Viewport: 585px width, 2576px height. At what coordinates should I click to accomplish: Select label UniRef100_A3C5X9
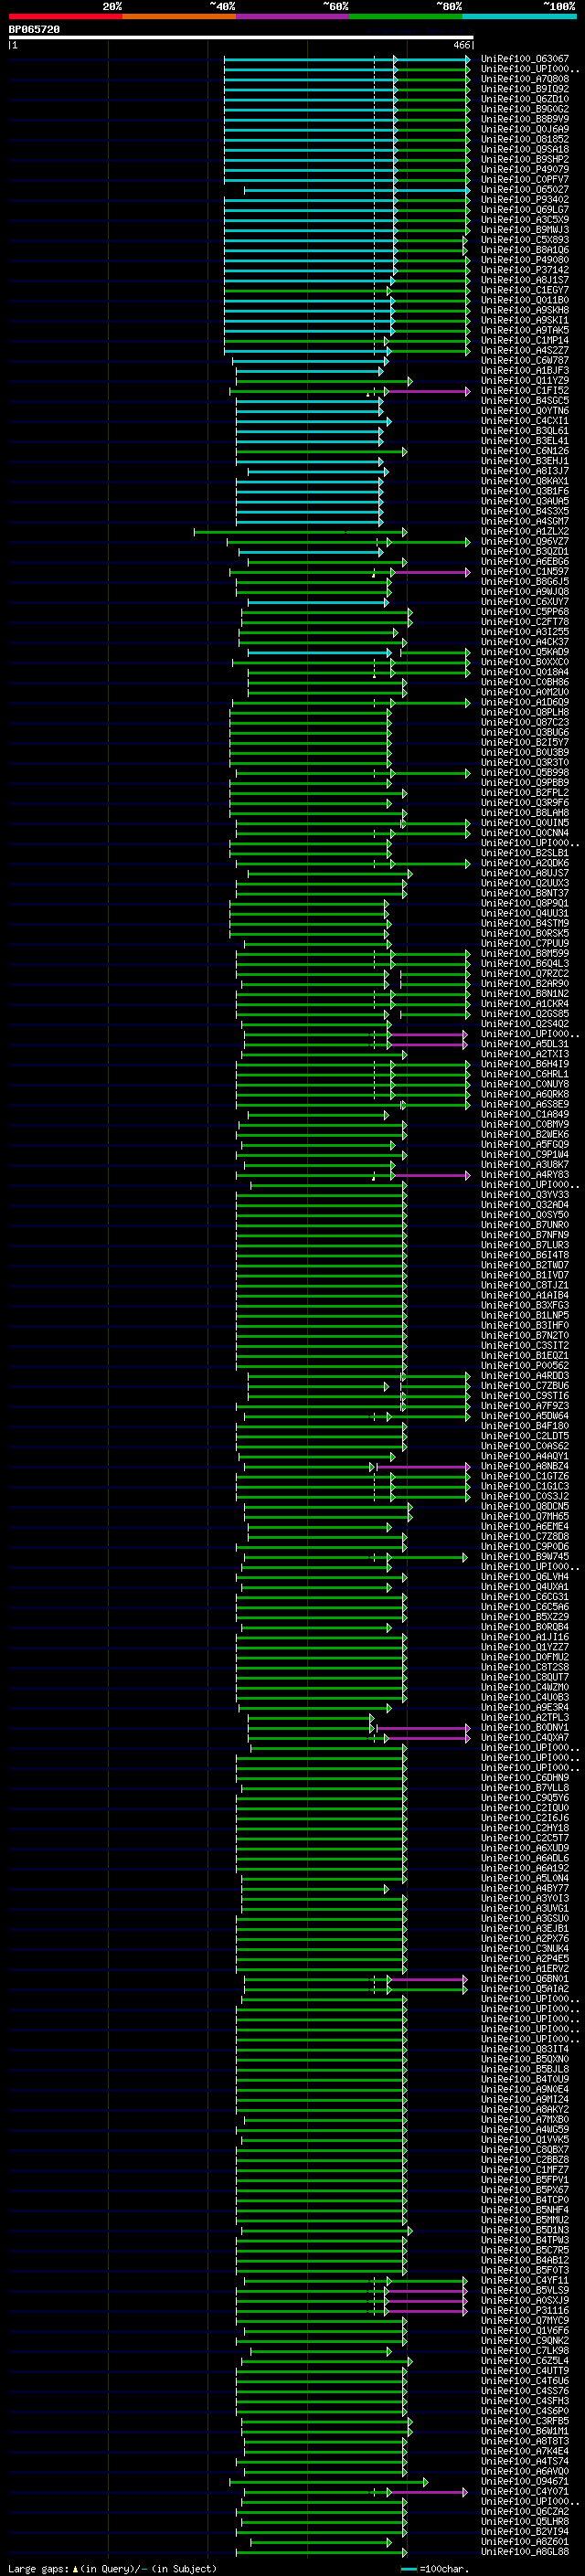click(525, 220)
